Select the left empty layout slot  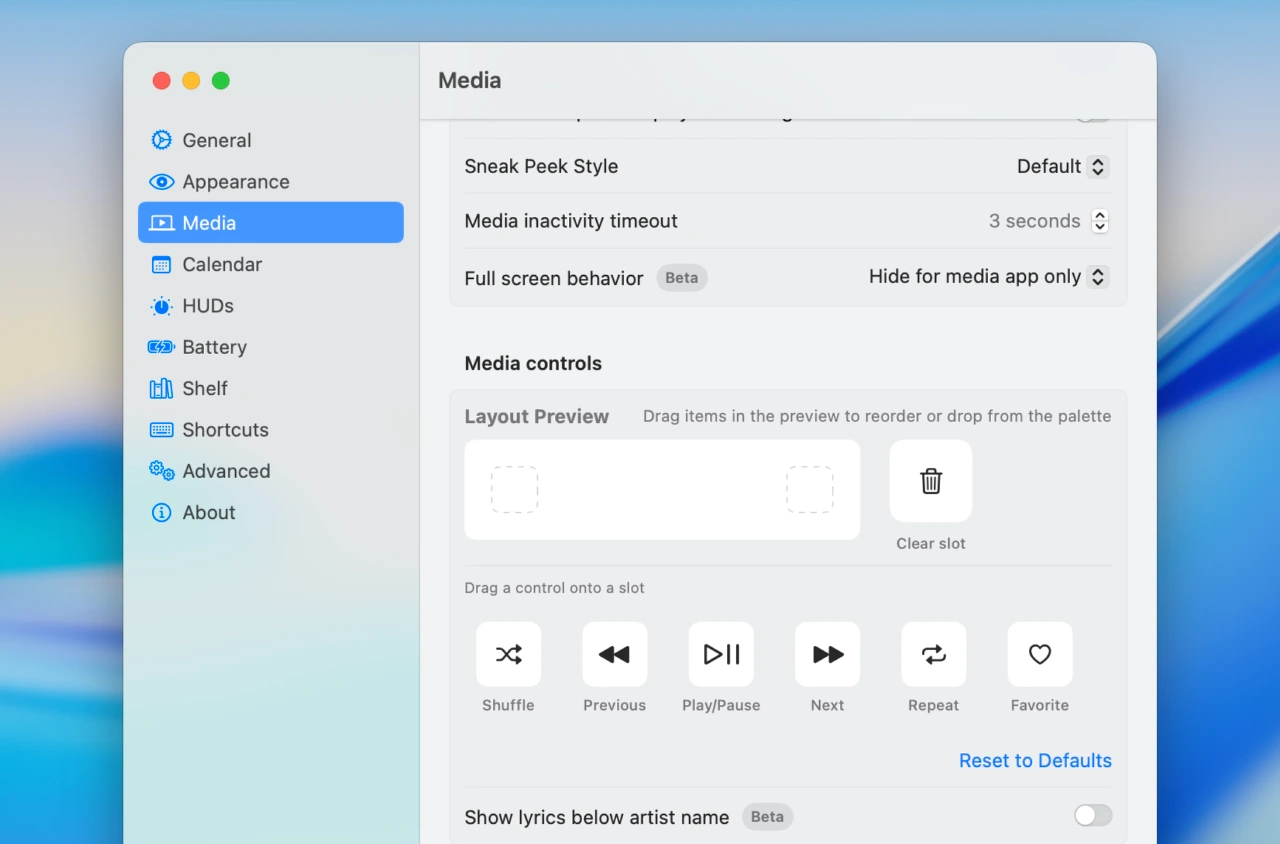click(x=514, y=489)
